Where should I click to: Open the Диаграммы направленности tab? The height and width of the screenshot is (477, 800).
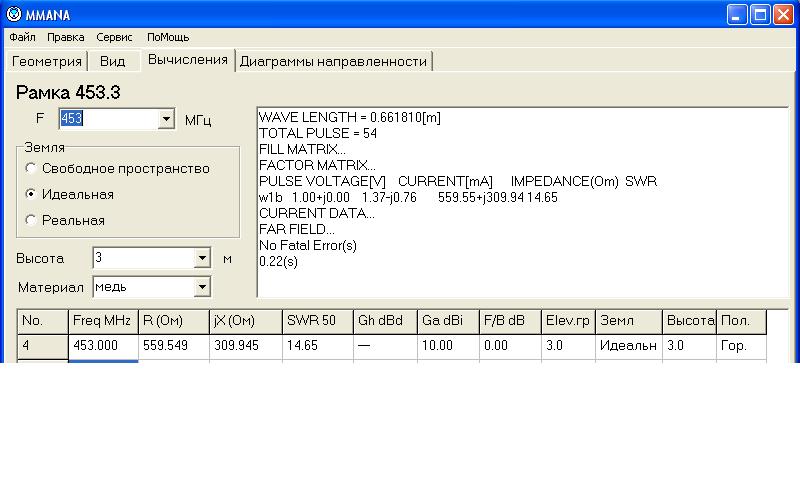pos(333,61)
